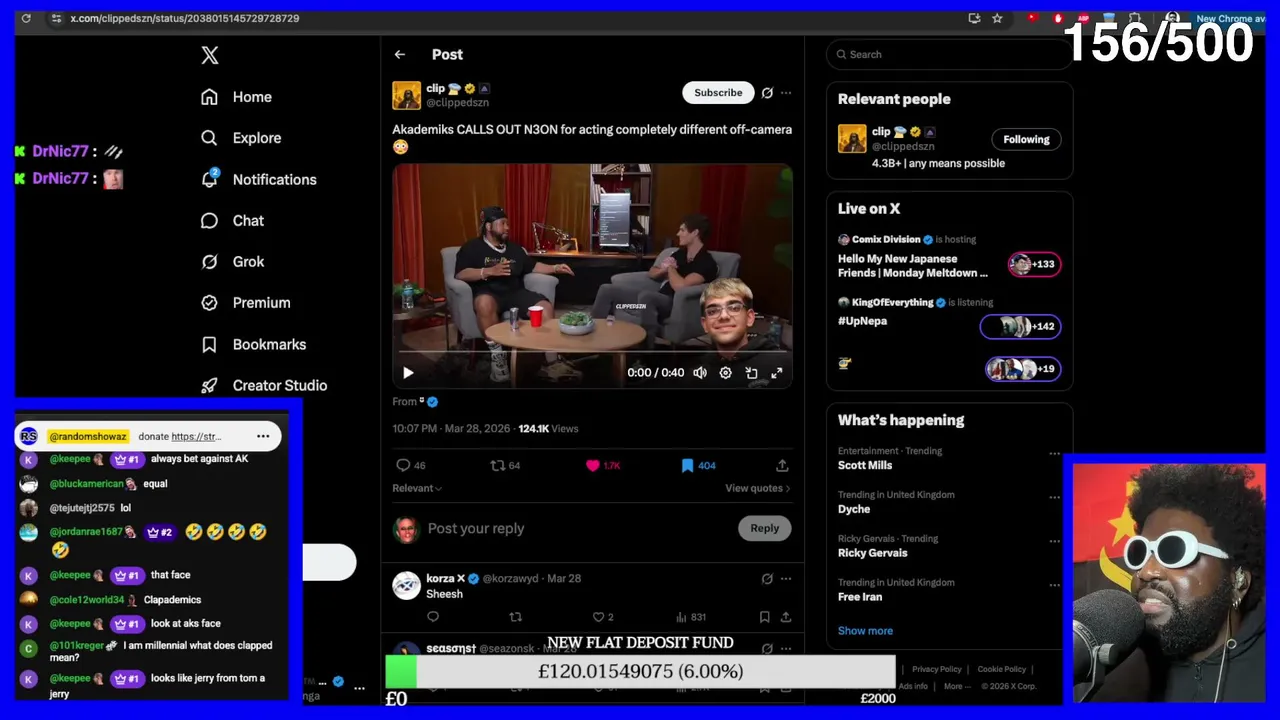
Task: Click the +19 listeners badge
Action: coord(1023,369)
